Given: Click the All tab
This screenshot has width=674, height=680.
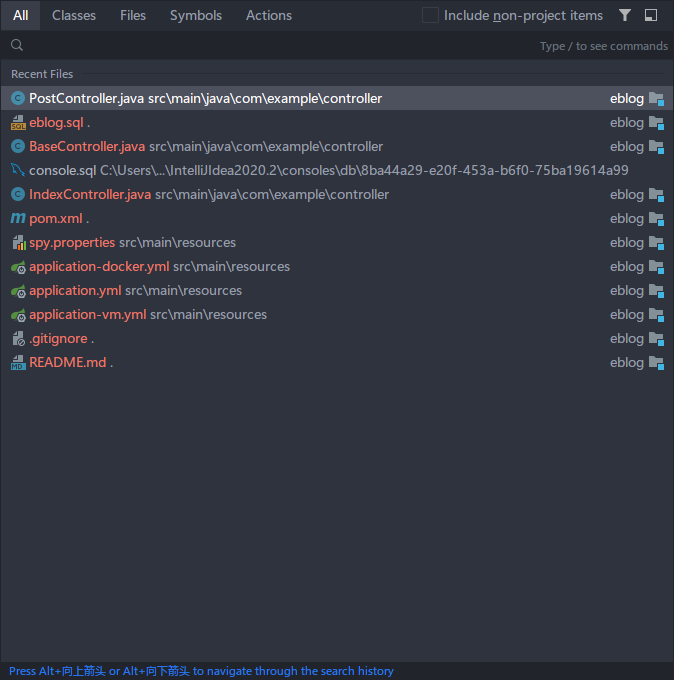Looking at the screenshot, I should 21,15.
